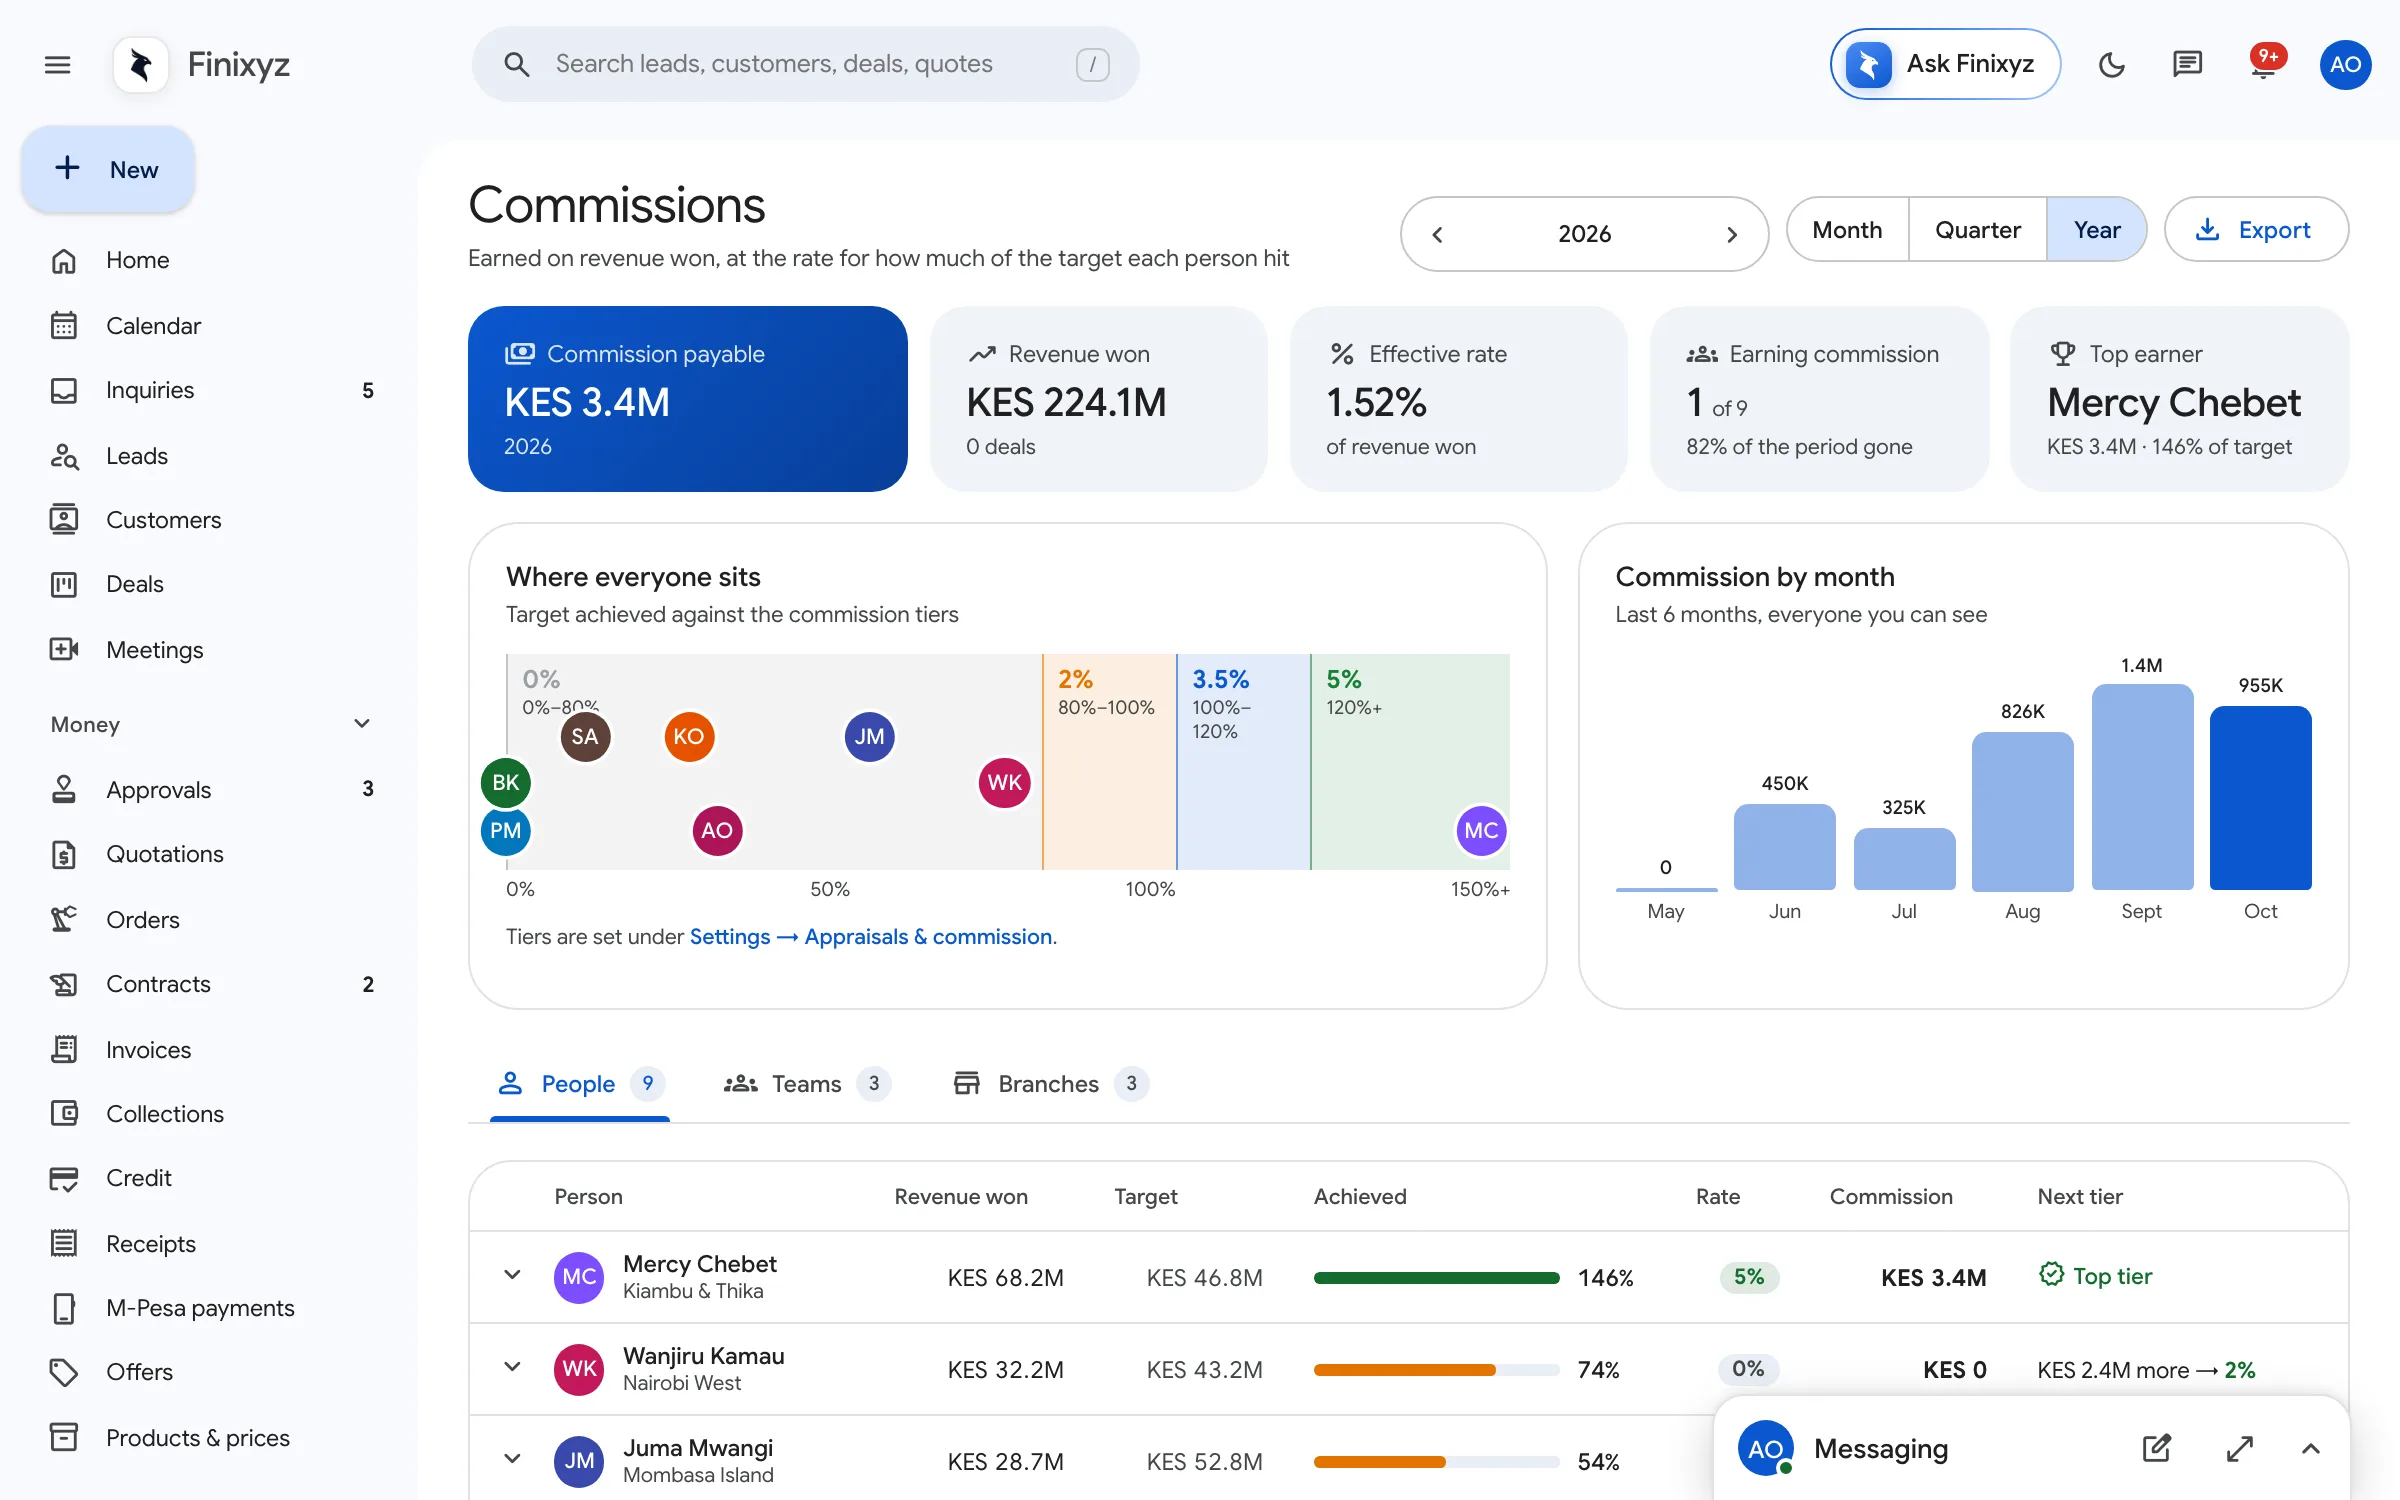
Task: Expand Juma Mwangi's row details
Action: [x=512, y=1459]
